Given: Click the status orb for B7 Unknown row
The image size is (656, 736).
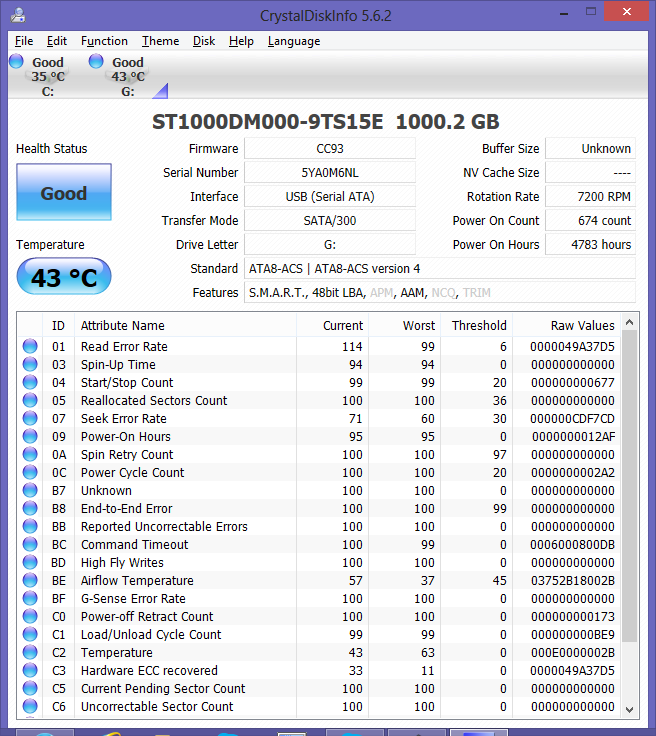Looking at the screenshot, I should [30, 490].
